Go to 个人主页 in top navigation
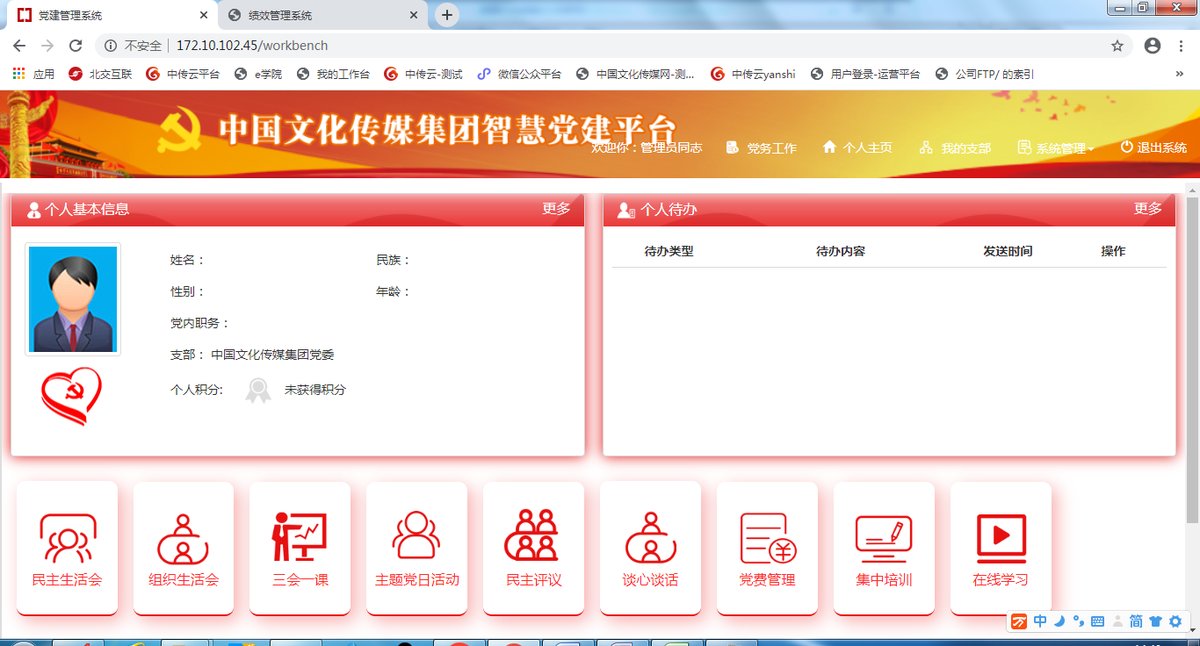Image resolution: width=1200 pixels, height=646 pixels. (857, 147)
